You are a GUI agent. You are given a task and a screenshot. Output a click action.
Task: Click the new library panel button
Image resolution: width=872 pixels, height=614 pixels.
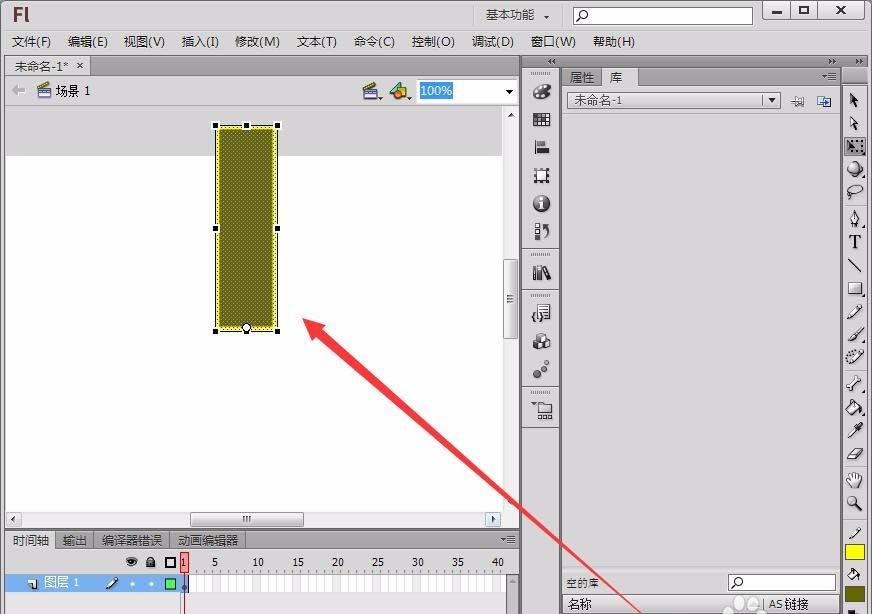click(x=824, y=101)
